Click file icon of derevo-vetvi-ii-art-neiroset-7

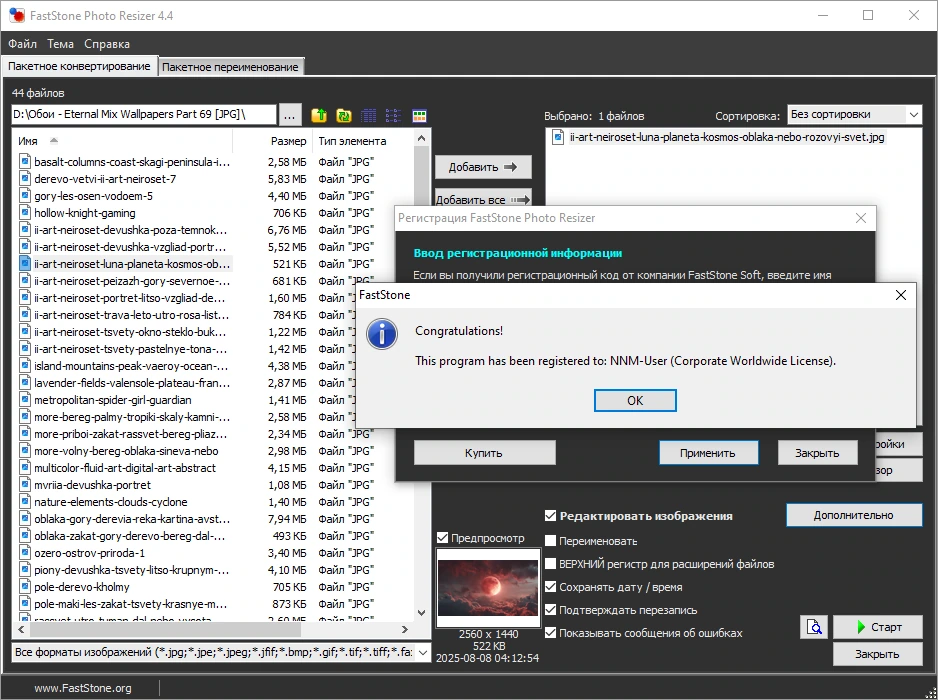[x=25, y=178]
